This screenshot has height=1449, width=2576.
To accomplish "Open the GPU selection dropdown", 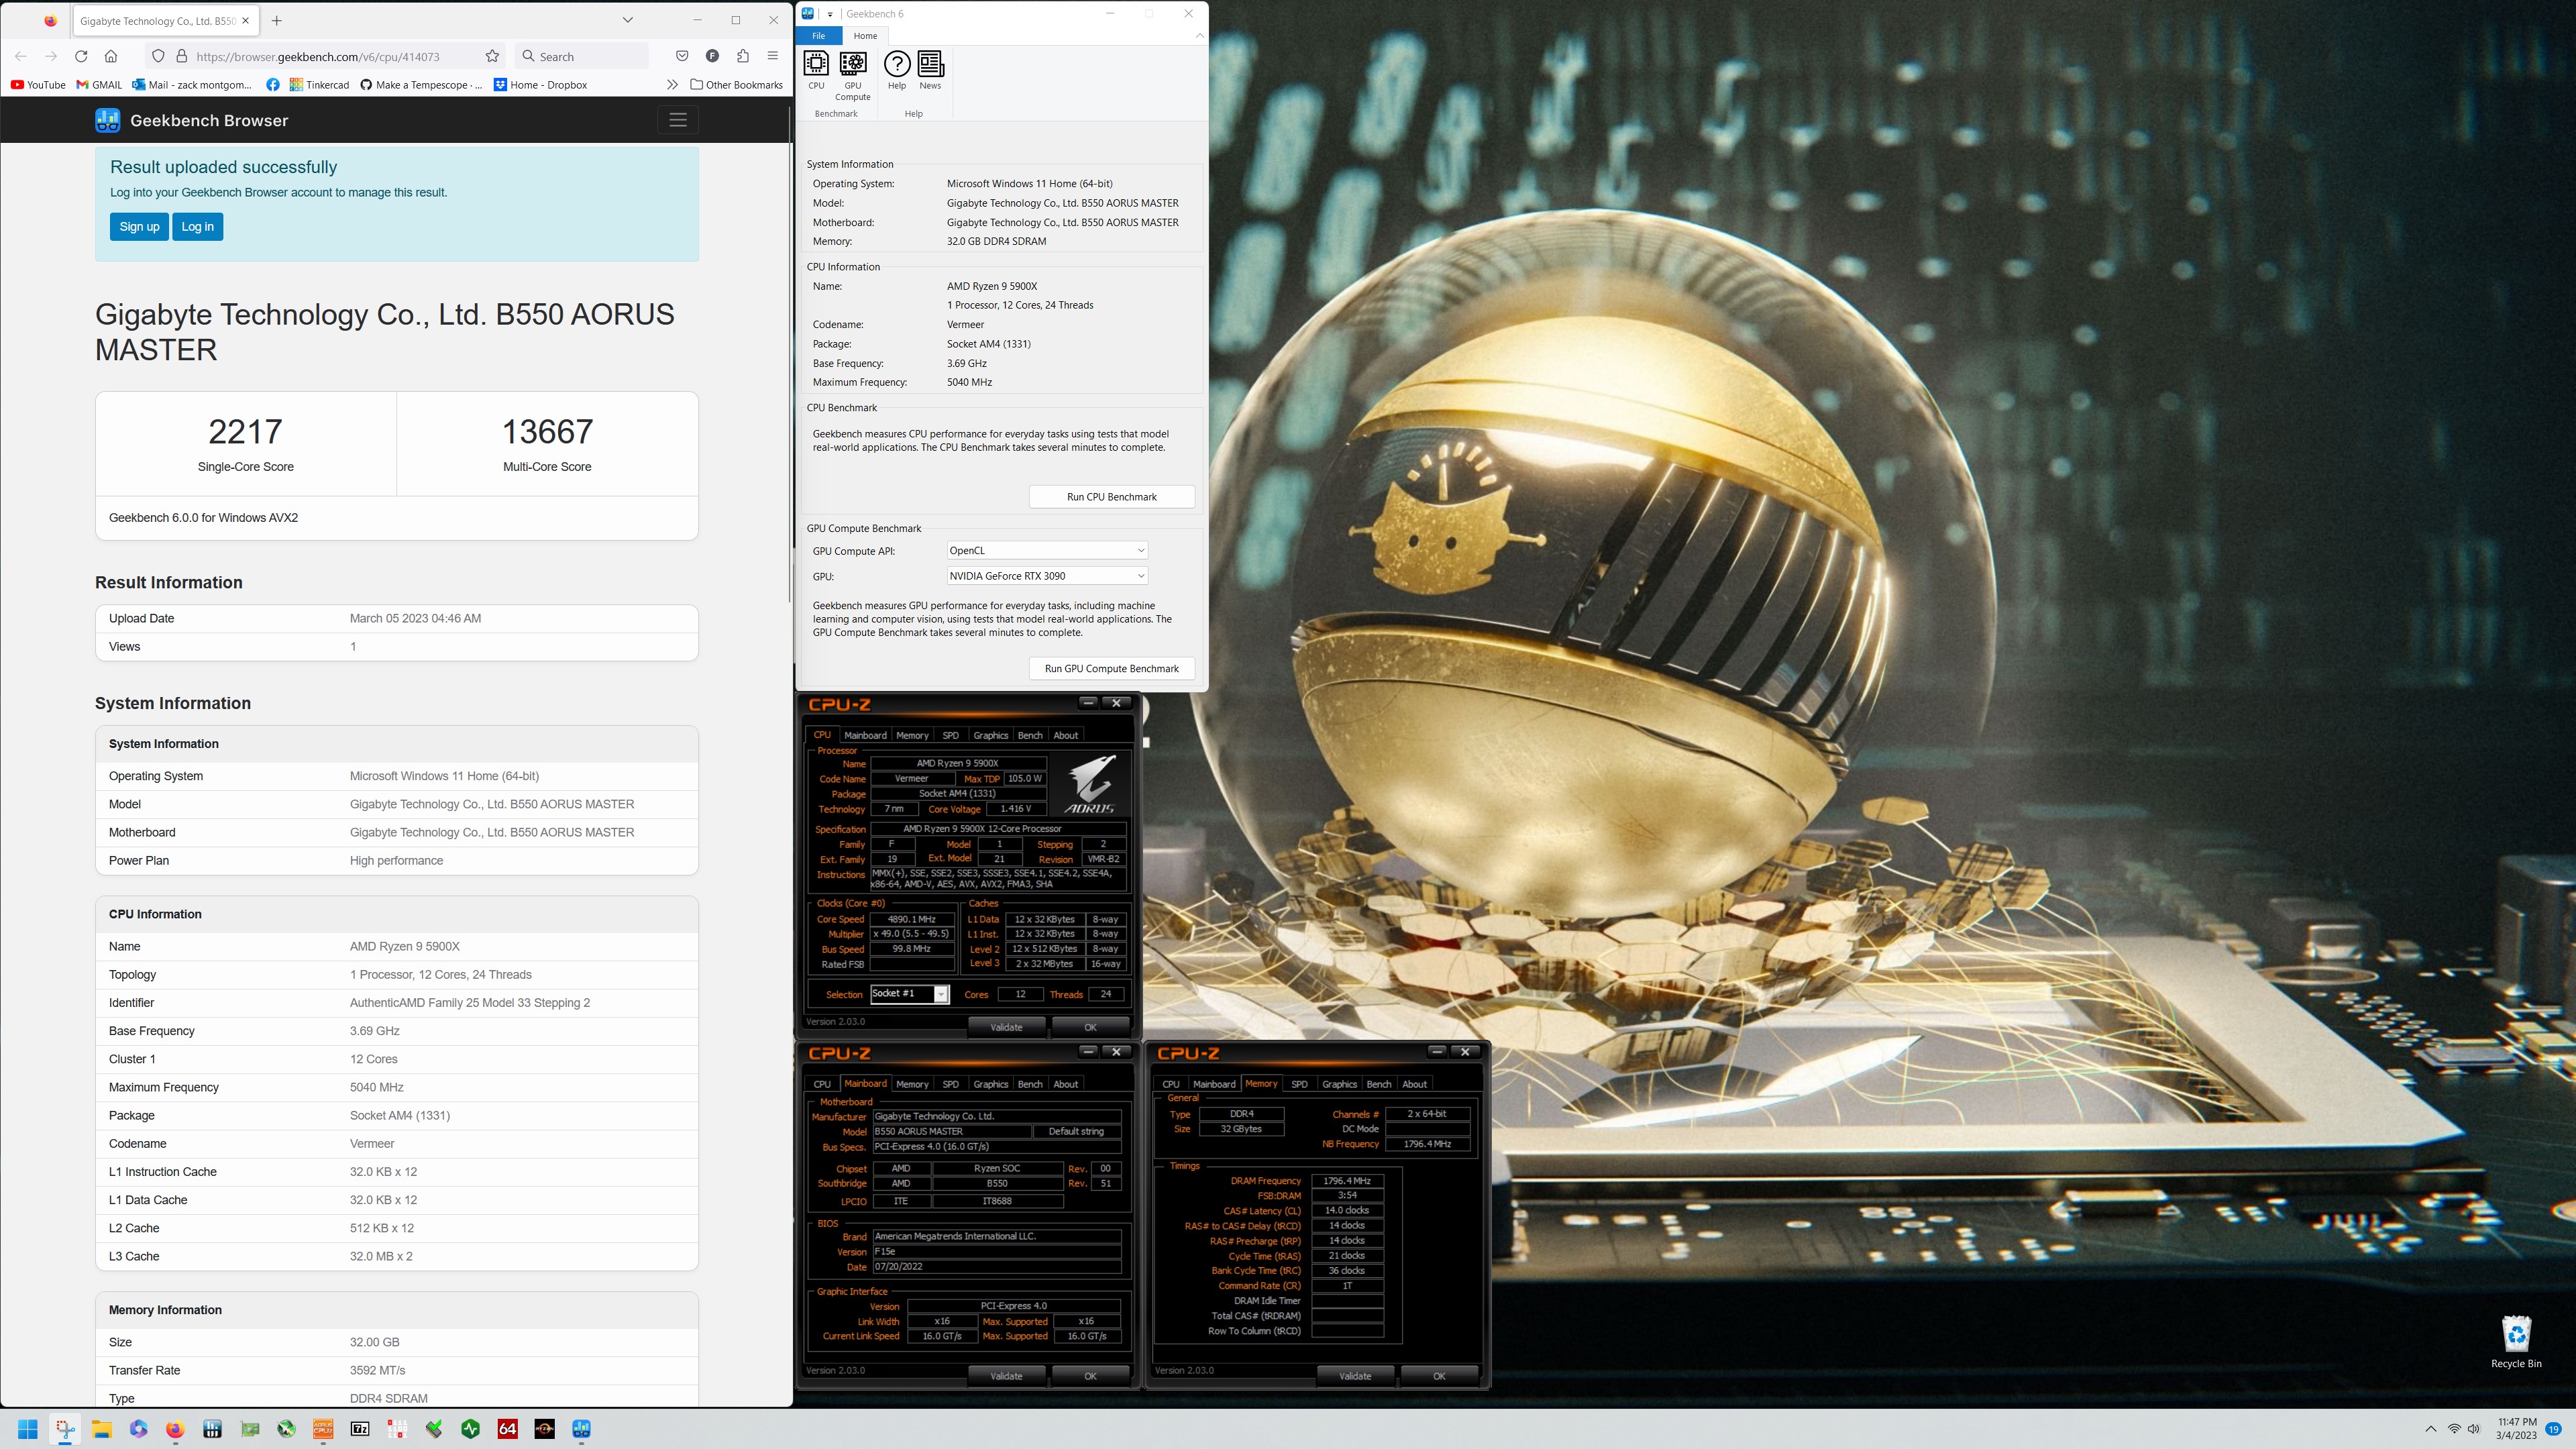I will click(x=1046, y=576).
